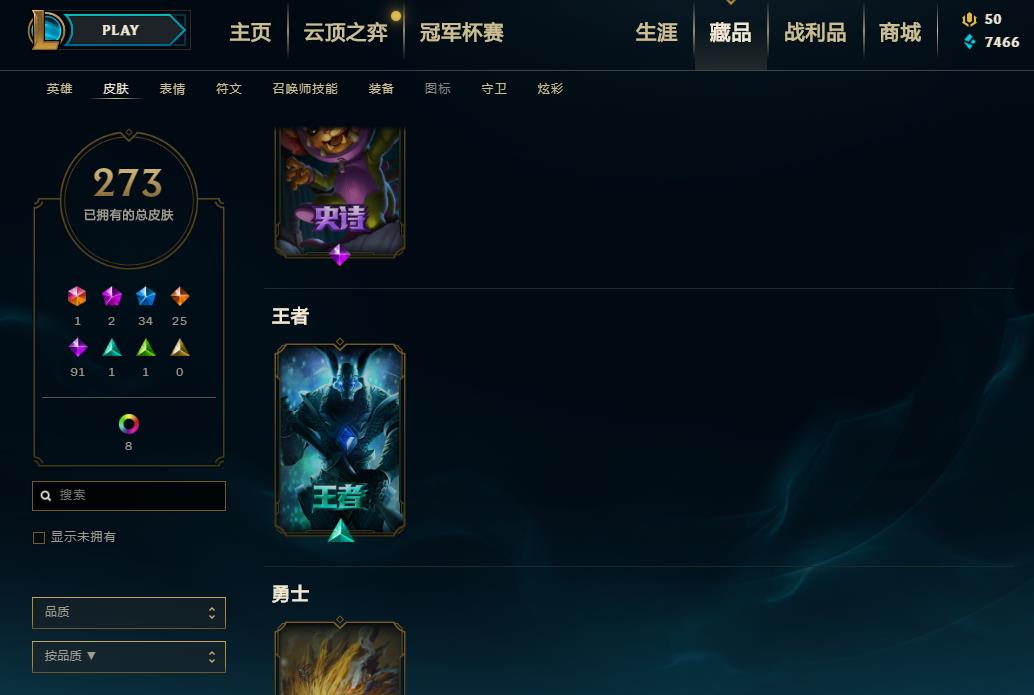The width and height of the screenshot is (1034, 695).
Task: Switch to the 炫彩 tab
Action: (x=550, y=88)
